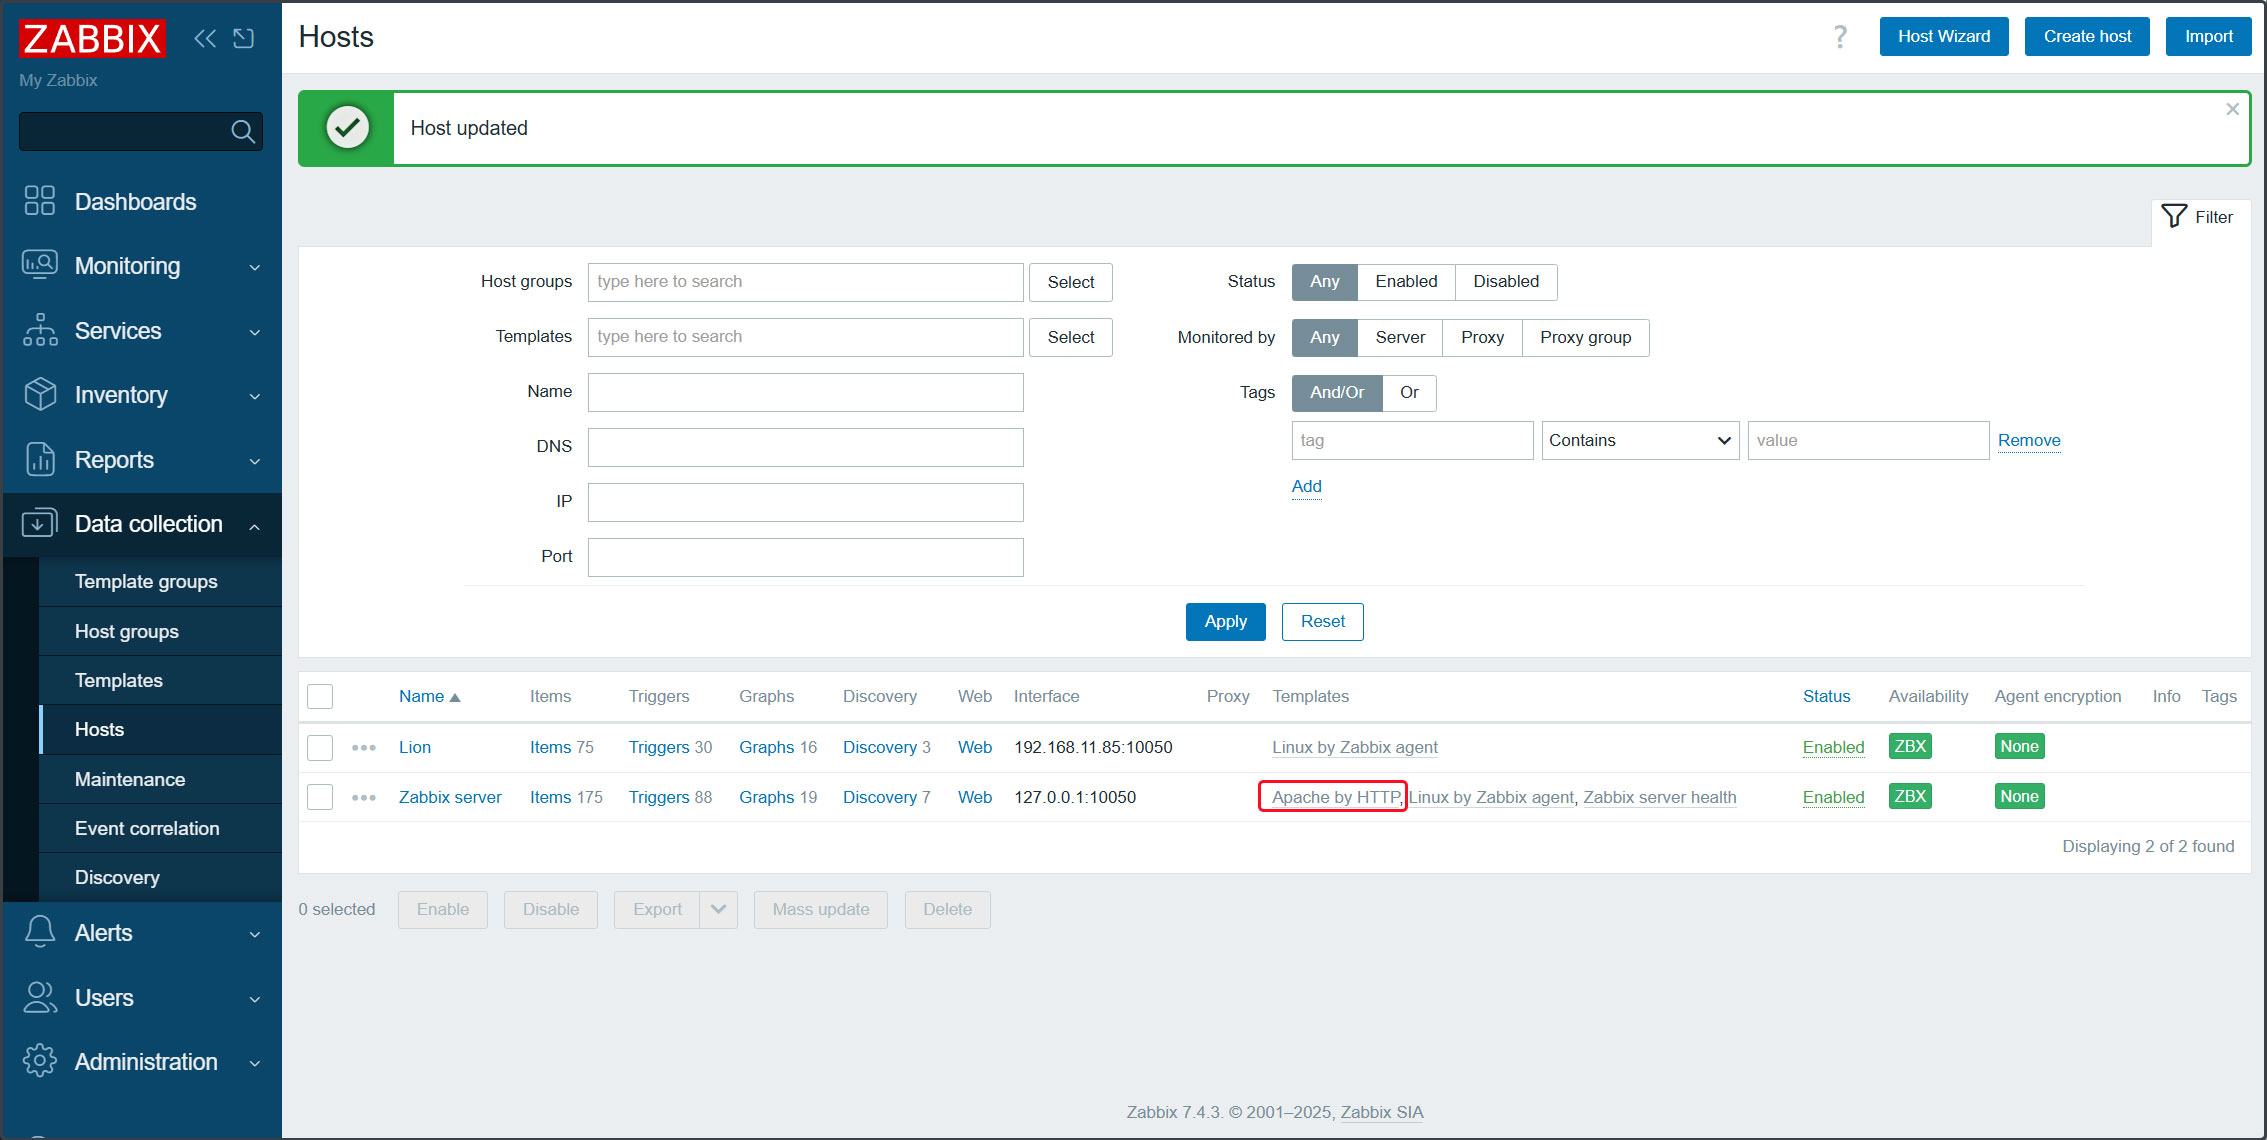Go to Maintenance in sidebar
This screenshot has width=2267, height=1140.
click(129, 779)
